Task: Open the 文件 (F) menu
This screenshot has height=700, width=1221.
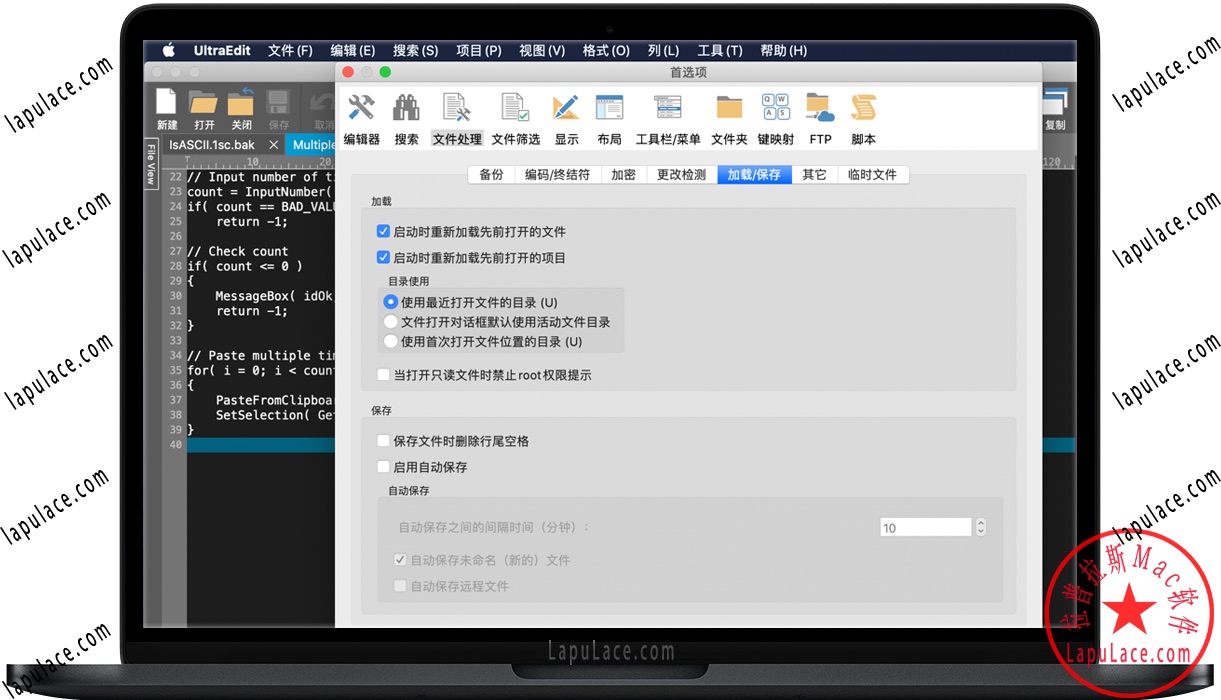Action: click(x=290, y=51)
